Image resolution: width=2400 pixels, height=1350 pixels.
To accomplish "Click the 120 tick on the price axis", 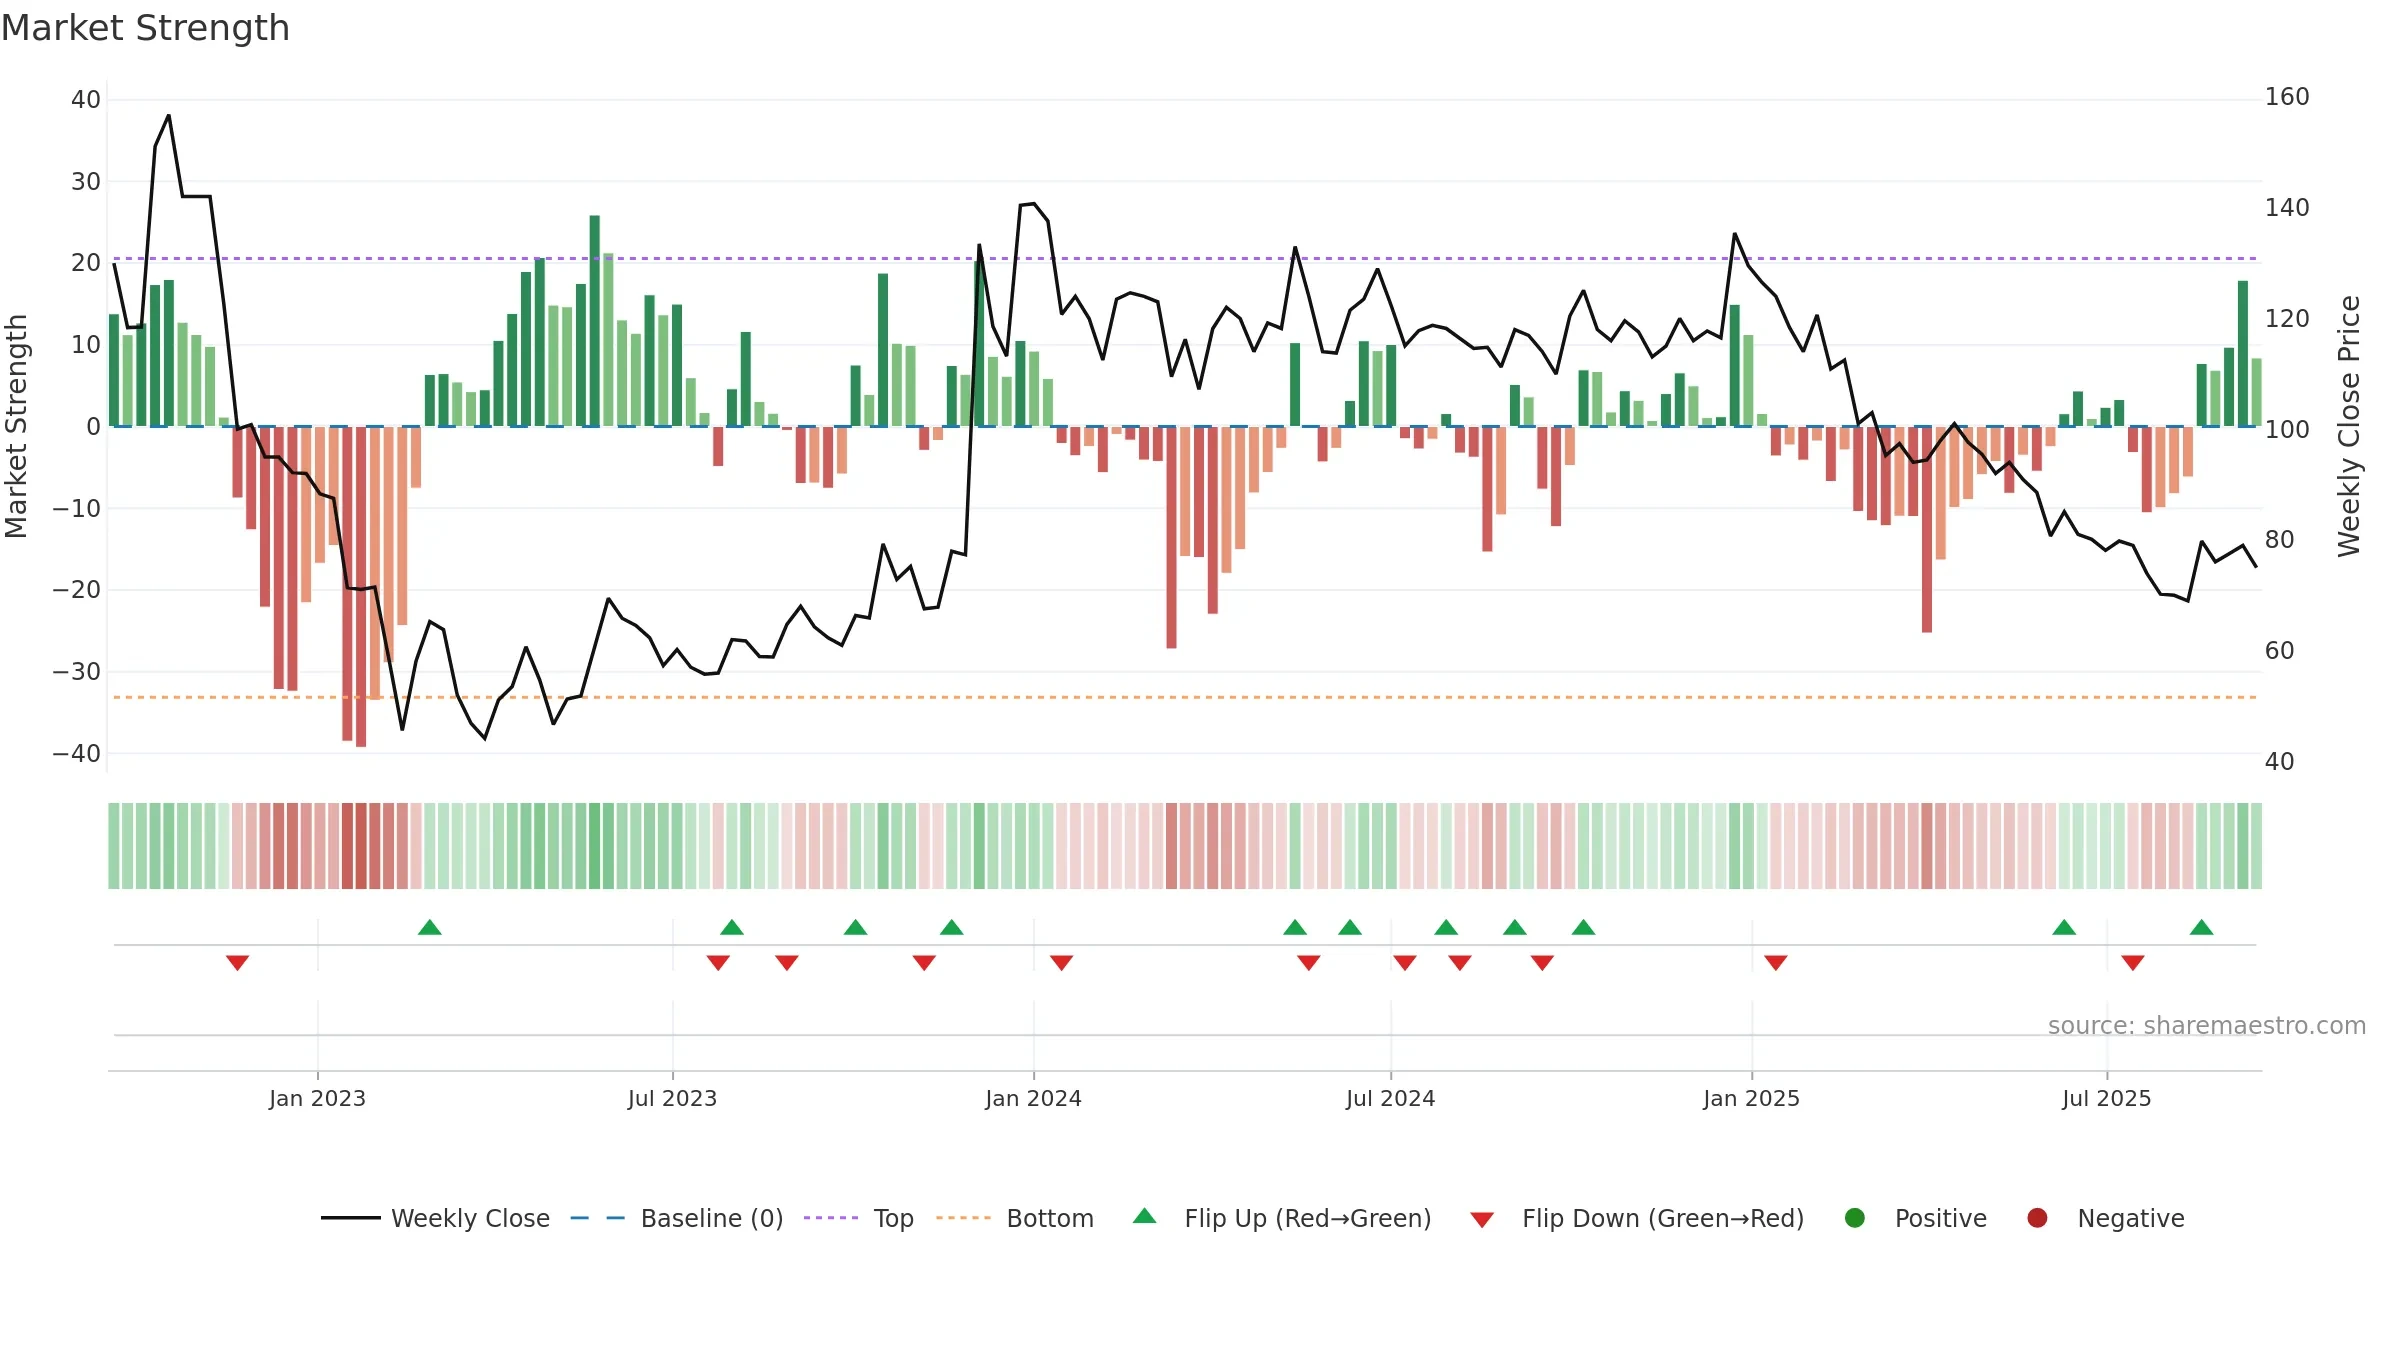I will pos(2287,319).
